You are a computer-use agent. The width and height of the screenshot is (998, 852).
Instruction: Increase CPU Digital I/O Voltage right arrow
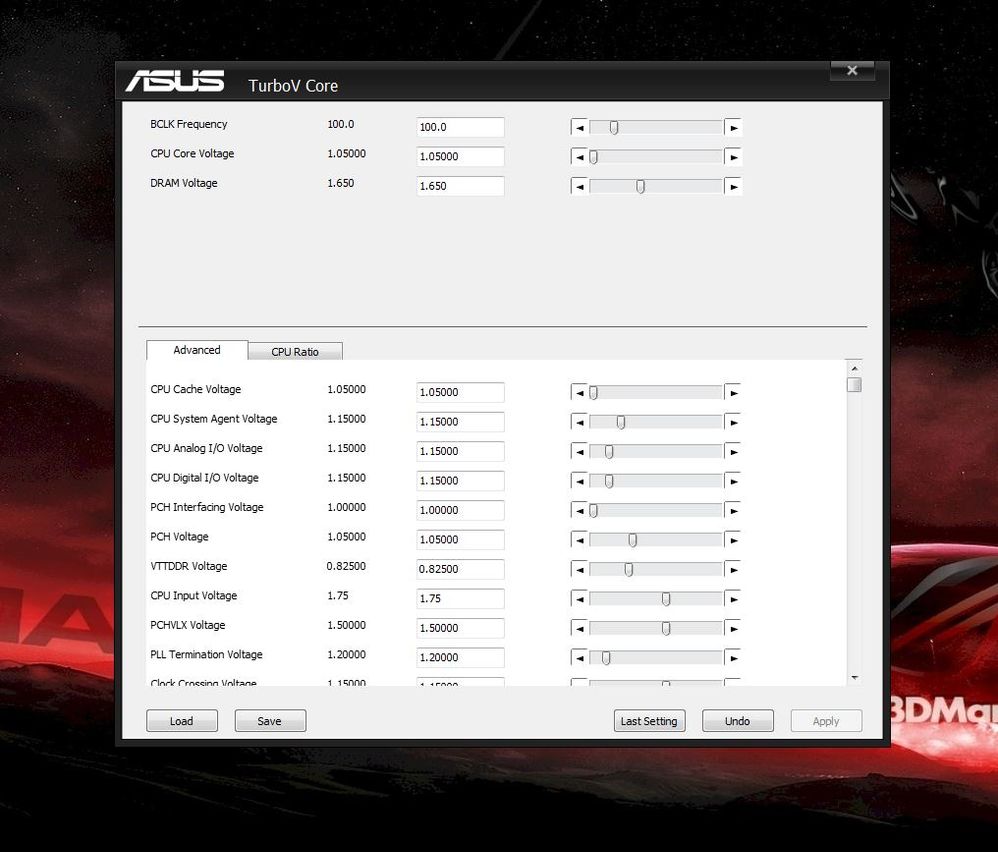tap(733, 481)
